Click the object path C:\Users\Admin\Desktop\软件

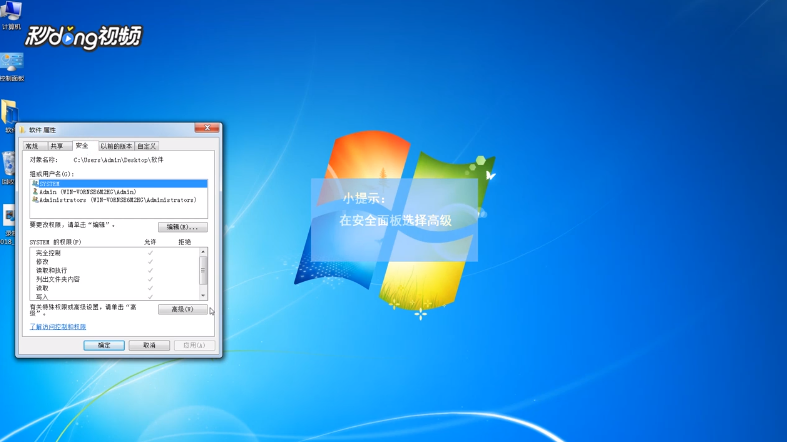click(x=118, y=160)
